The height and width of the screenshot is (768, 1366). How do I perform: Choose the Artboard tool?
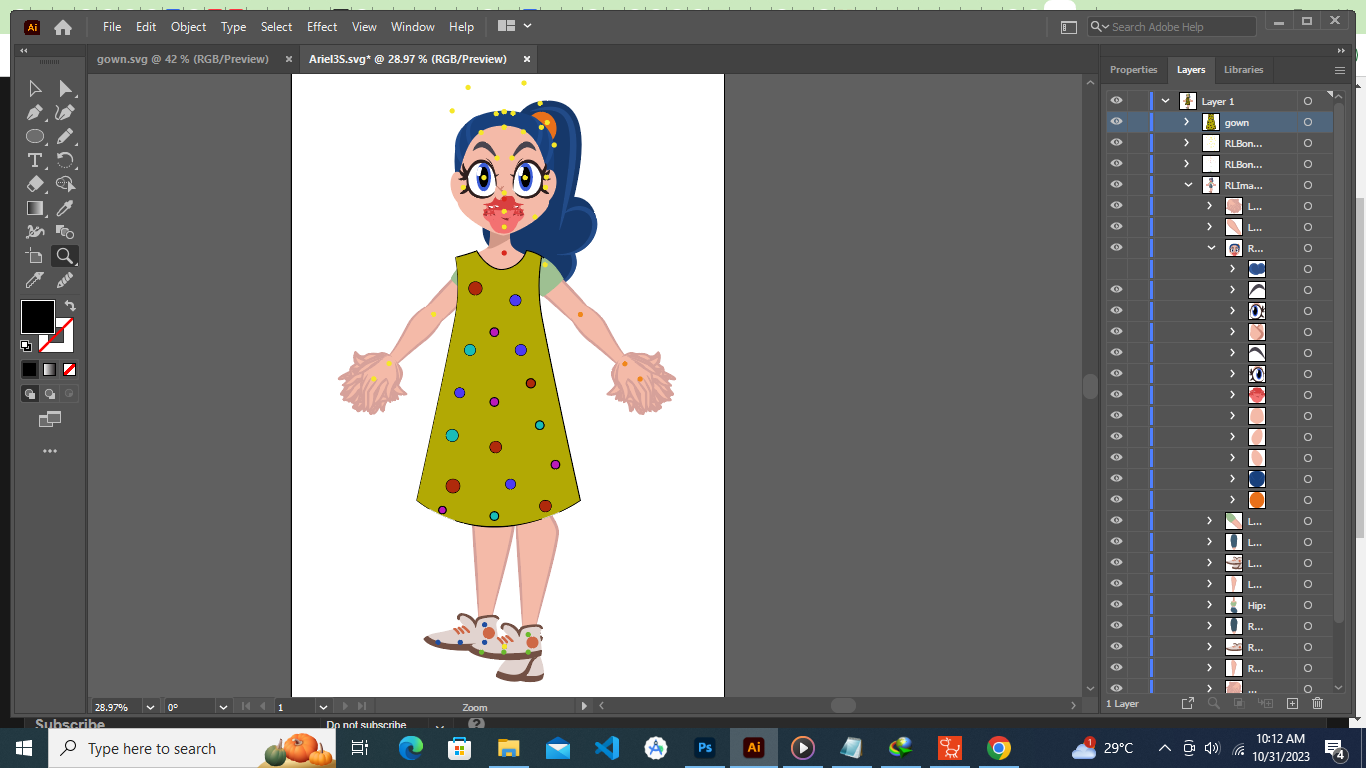pos(35,256)
